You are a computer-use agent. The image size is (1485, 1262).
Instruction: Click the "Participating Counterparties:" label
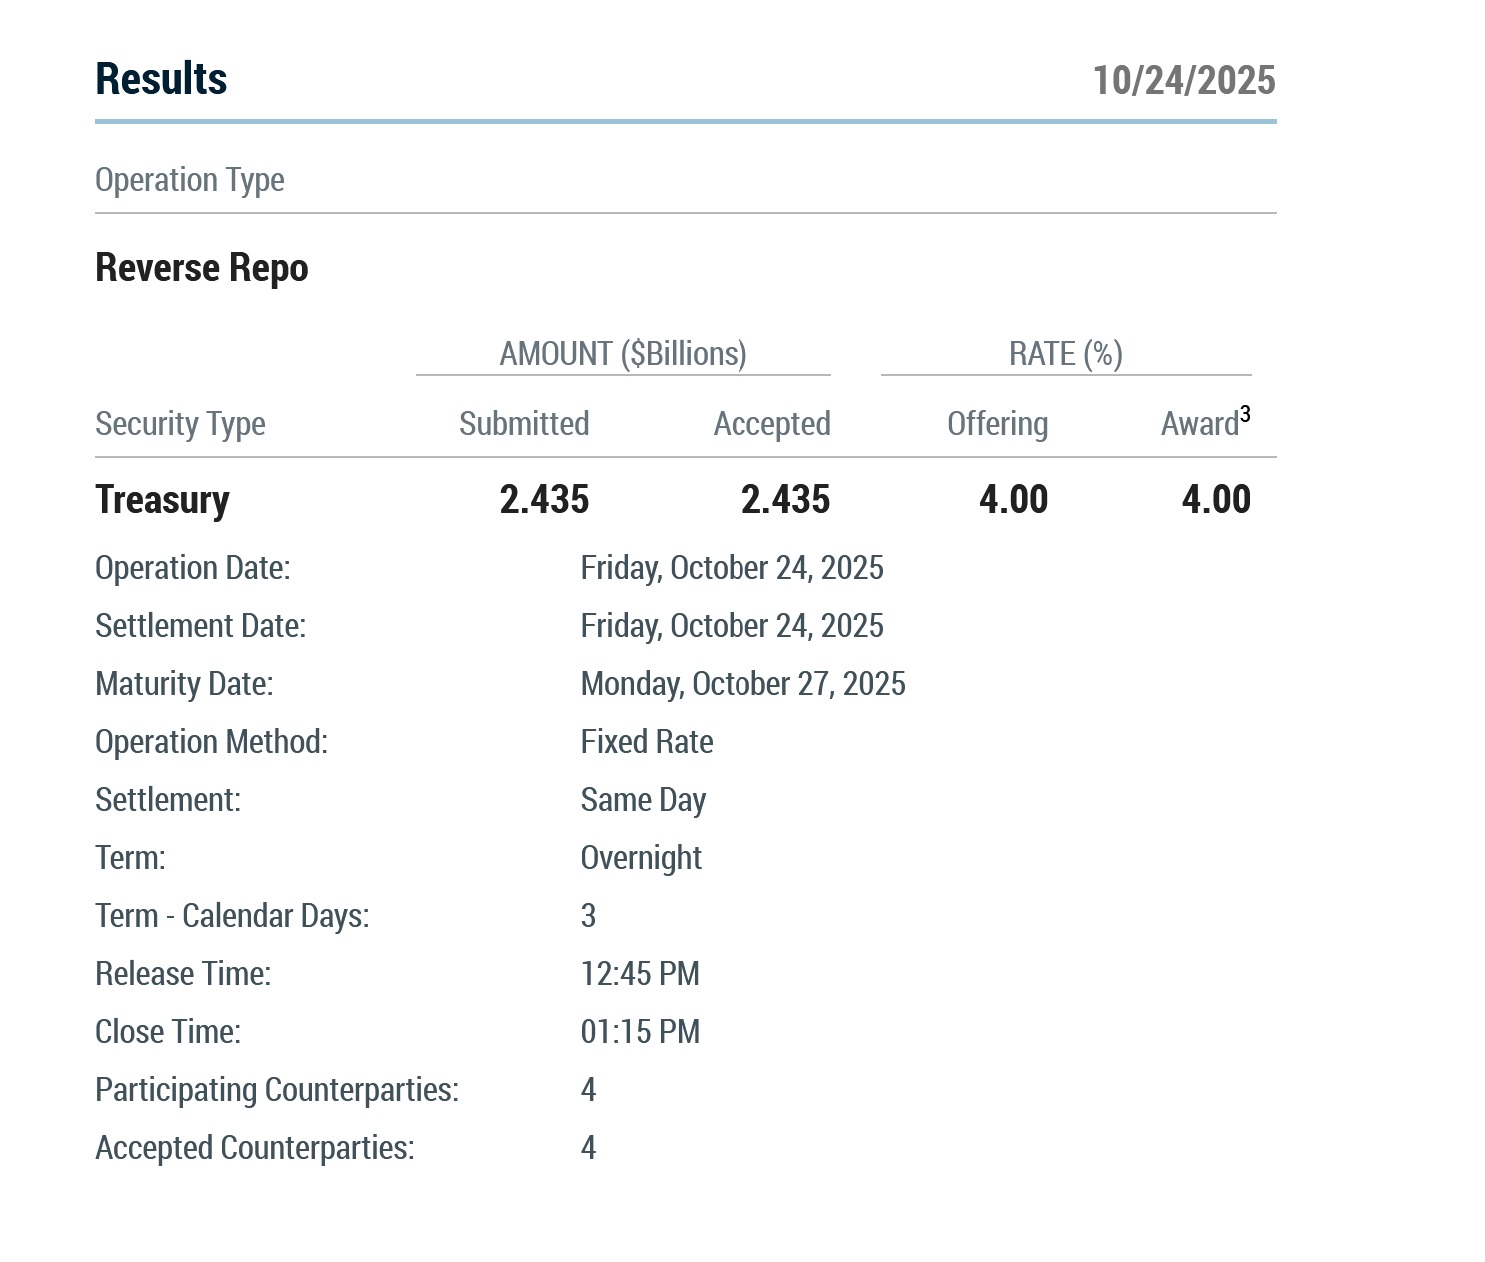click(277, 1090)
